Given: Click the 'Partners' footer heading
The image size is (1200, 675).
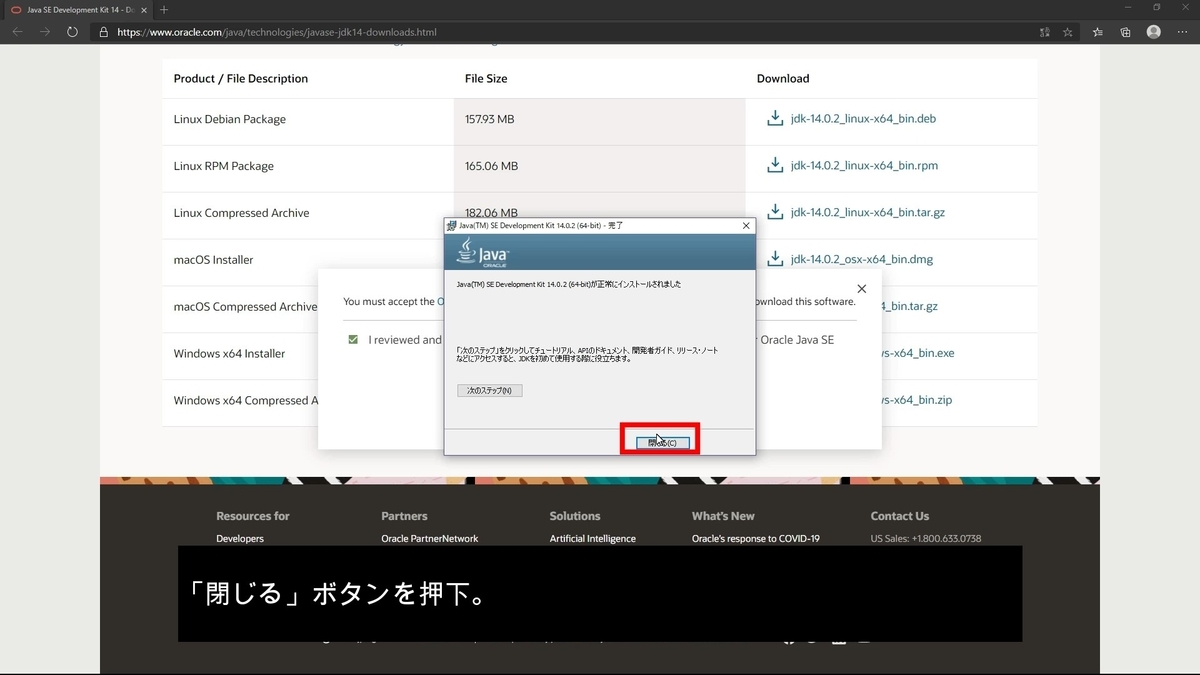Looking at the screenshot, I should coord(404,516).
